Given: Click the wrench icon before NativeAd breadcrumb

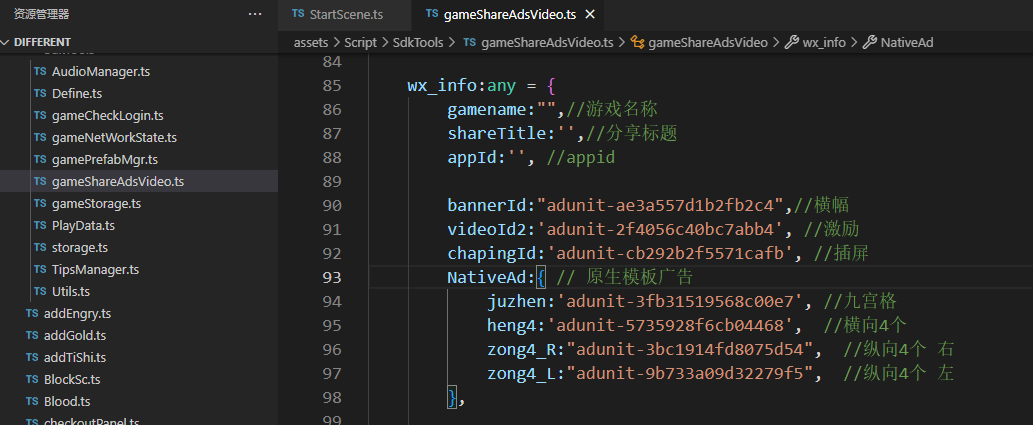Looking at the screenshot, I should pyautogui.click(x=870, y=42).
